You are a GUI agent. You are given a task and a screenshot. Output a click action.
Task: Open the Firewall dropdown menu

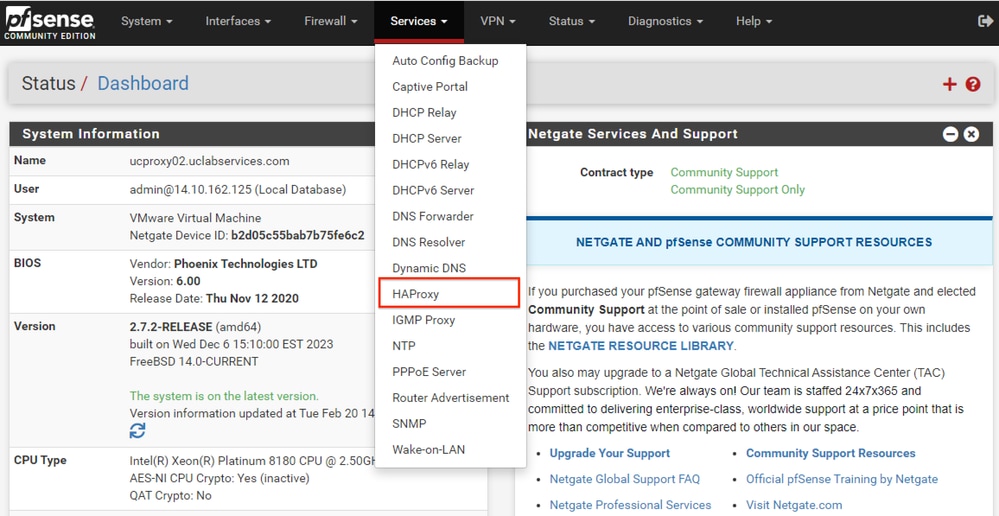click(x=333, y=21)
